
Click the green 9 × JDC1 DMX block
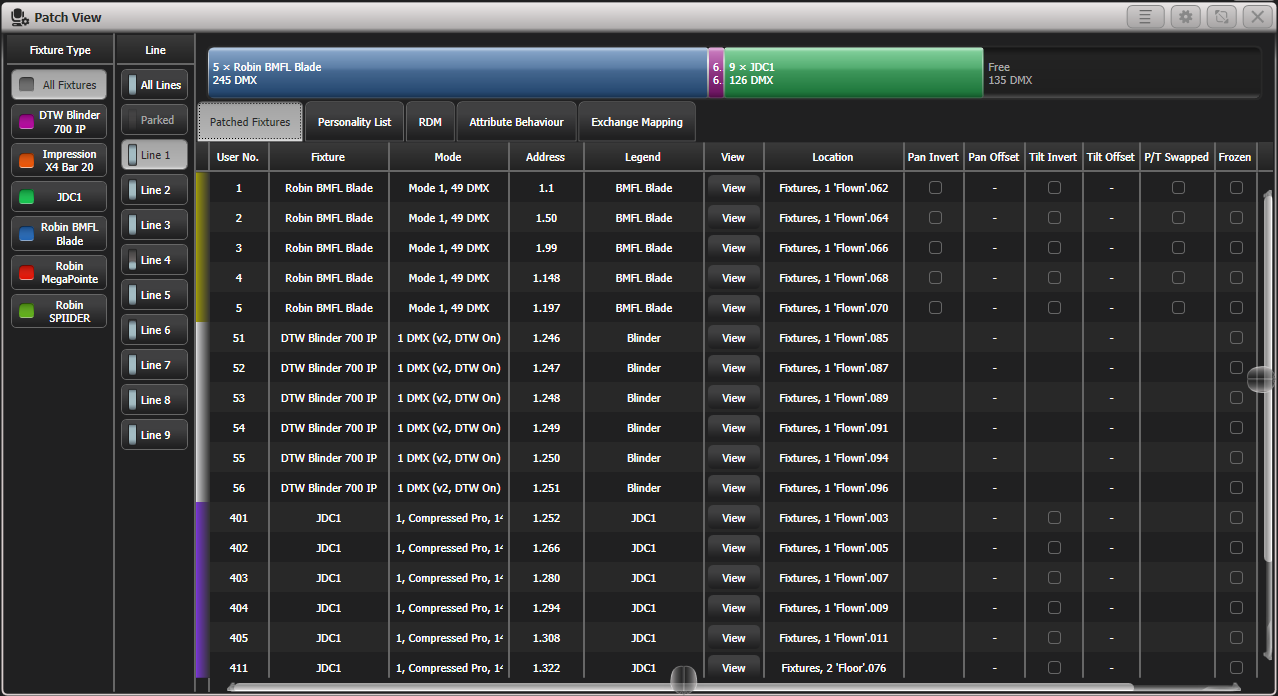(853, 73)
